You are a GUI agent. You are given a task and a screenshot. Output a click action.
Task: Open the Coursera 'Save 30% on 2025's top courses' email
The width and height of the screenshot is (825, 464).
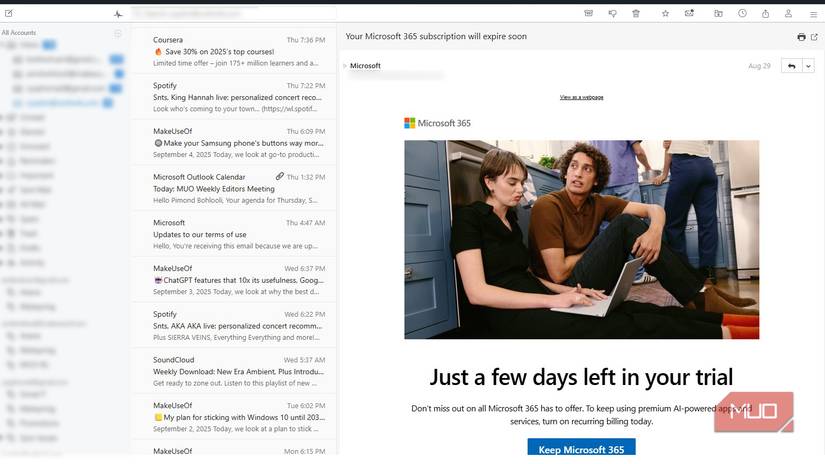(x=234, y=52)
